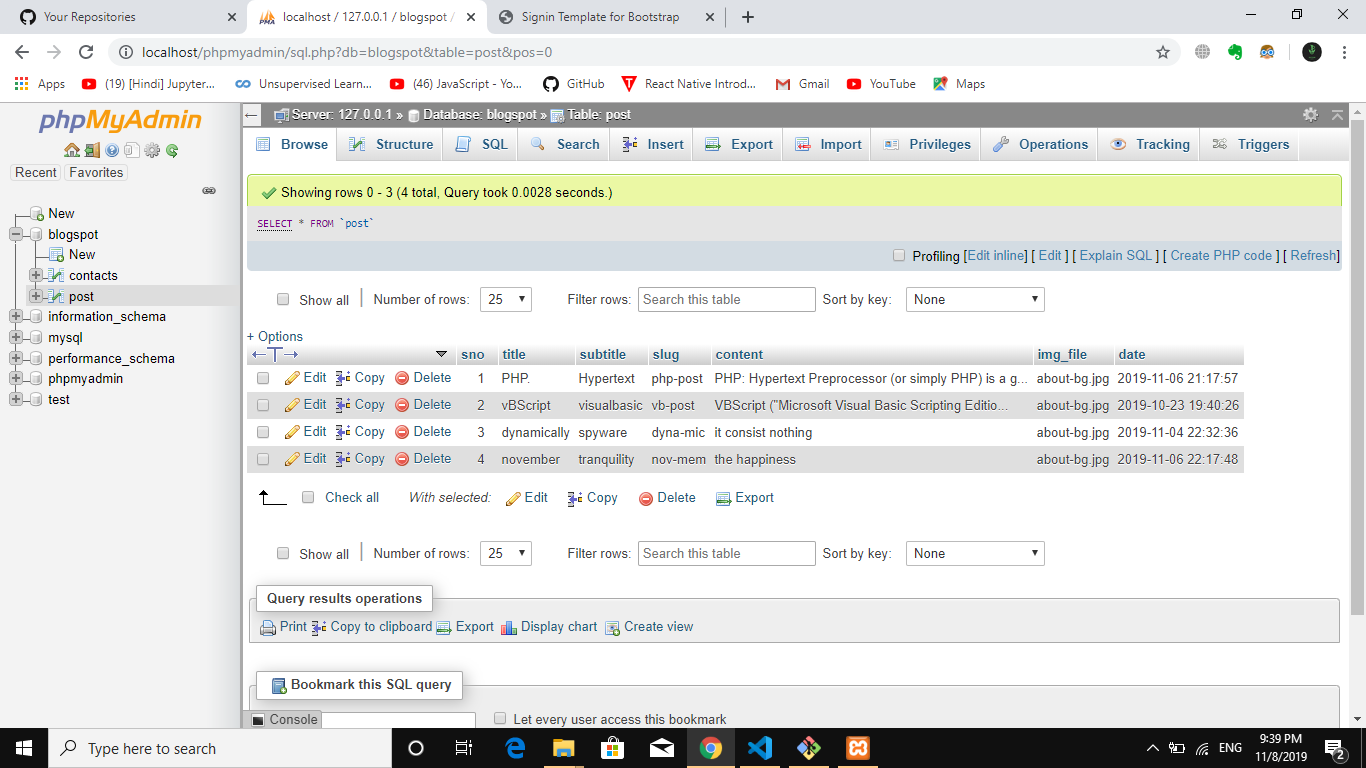Tick the Check all checkbox
1366x768 pixels.
308,497
